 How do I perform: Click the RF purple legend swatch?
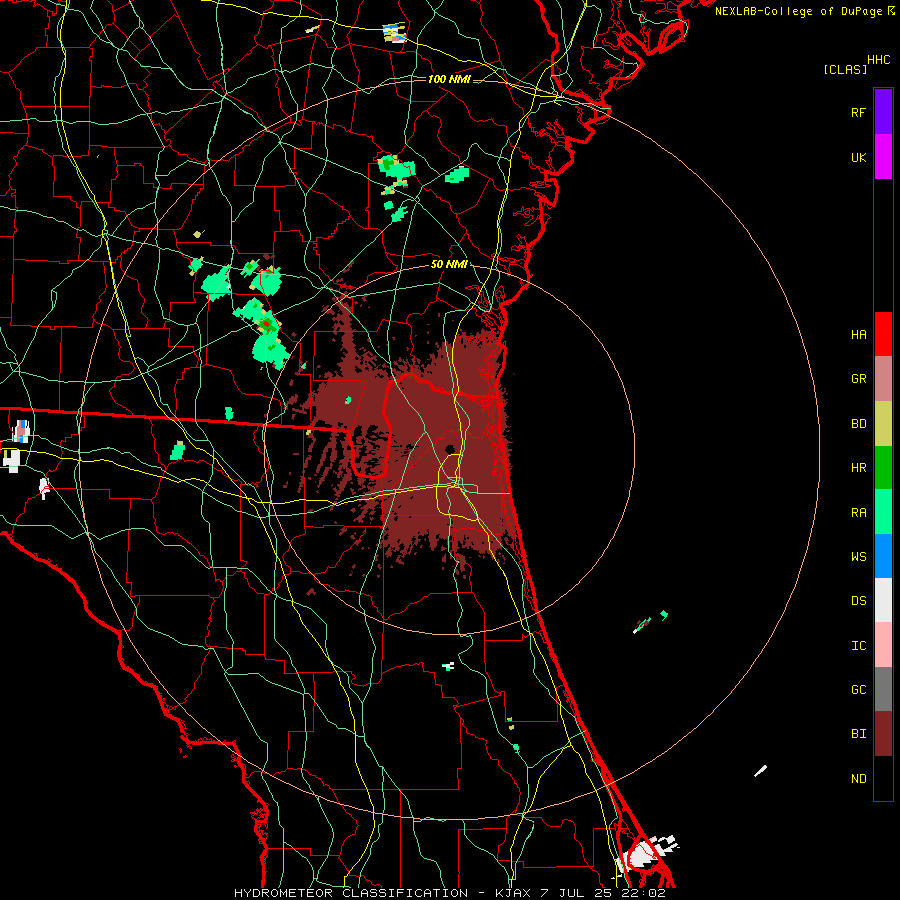tap(883, 112)
